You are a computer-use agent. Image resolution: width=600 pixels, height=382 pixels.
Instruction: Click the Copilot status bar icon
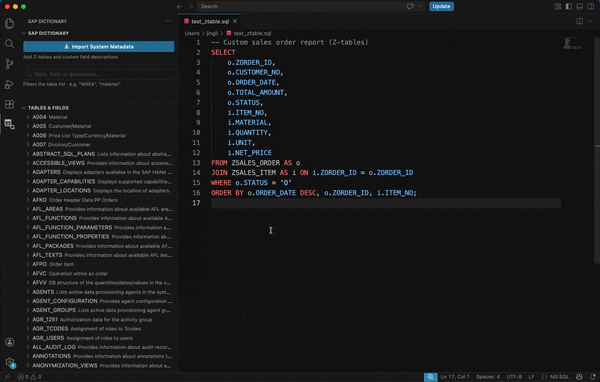tap(579, 377)
